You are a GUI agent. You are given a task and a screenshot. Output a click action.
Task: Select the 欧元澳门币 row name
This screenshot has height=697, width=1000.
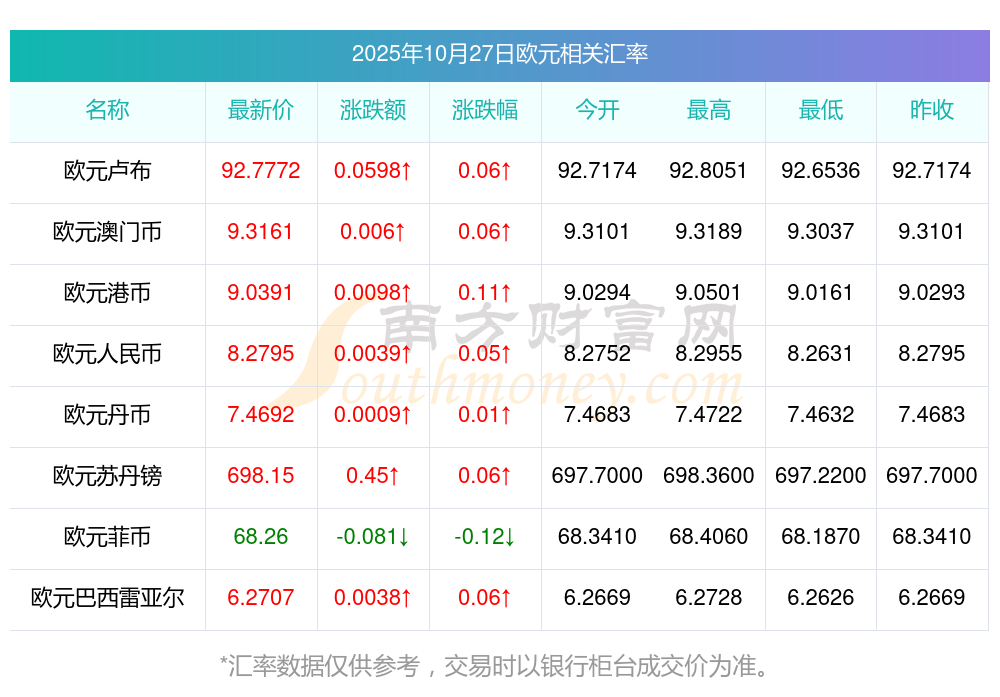point(107,231)
